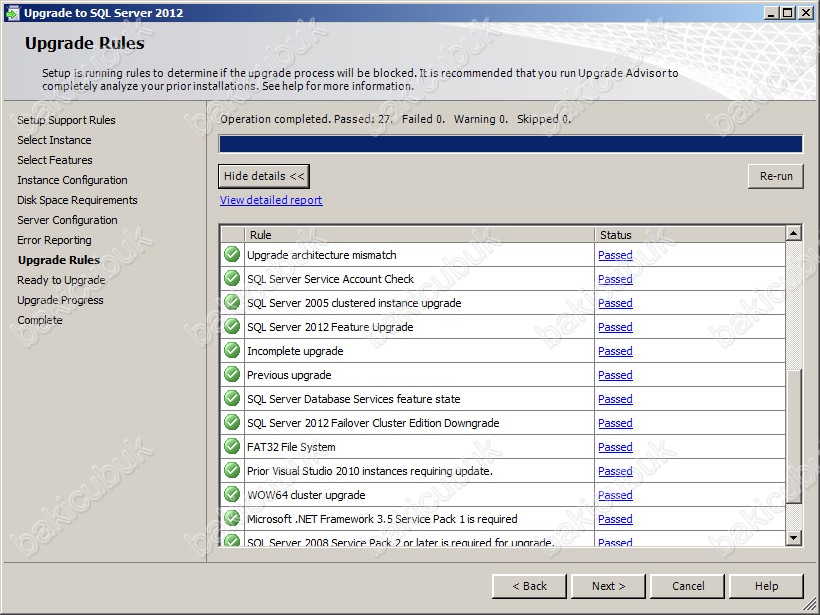Open Passed link for FAT32 File System
The height and width of the screenshot is (615, 820).
coord(615,448)
